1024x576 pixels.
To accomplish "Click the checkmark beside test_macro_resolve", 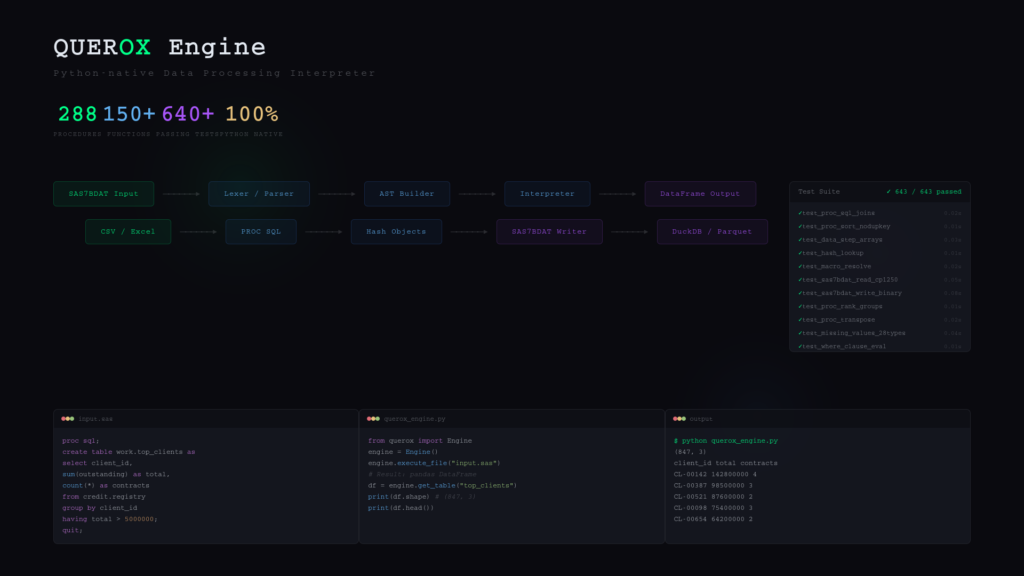I will point(800,266).
